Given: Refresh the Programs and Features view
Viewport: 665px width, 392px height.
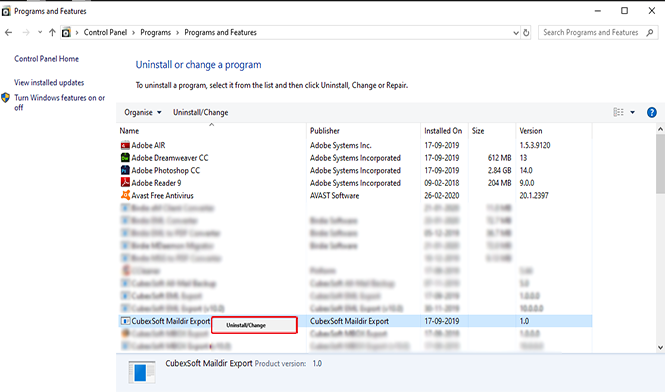Looking at the screenshot, I should point(526,33).
